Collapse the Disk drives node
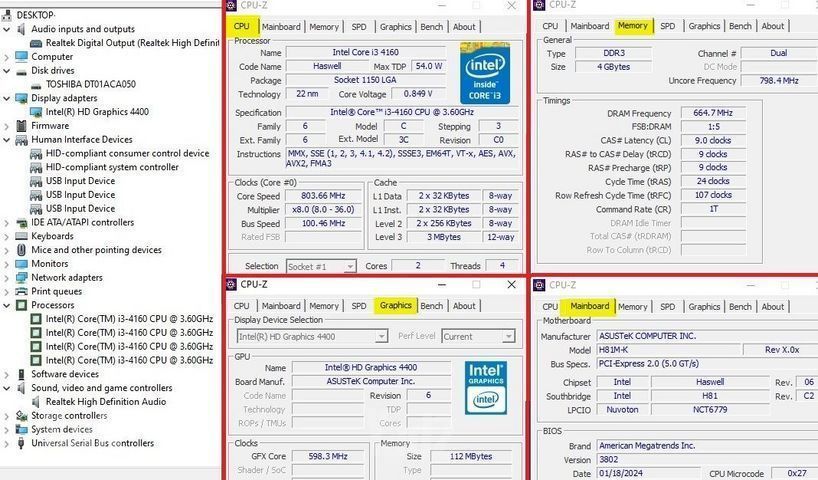 [x=7, y=70]
